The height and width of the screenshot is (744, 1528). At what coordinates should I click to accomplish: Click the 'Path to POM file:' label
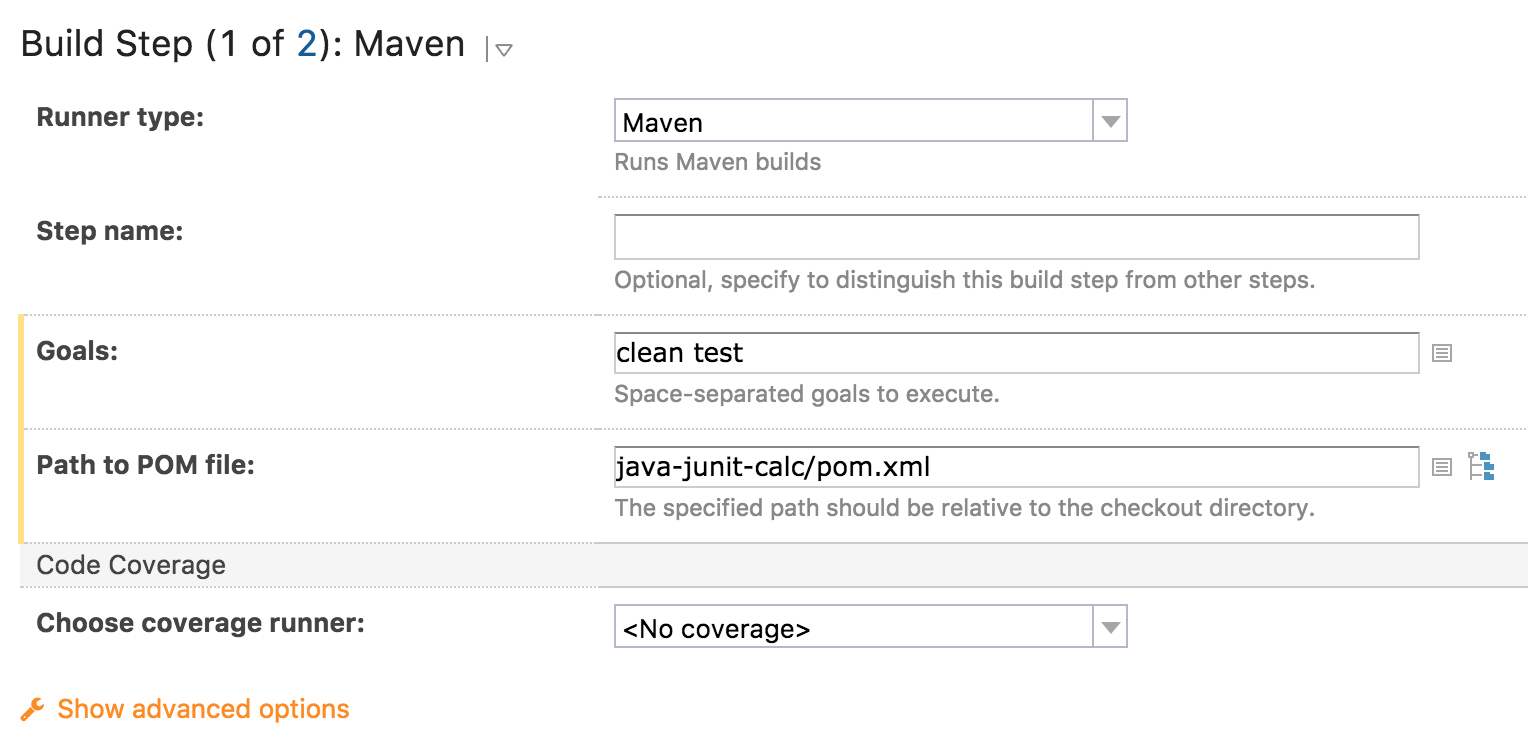pyautogui.click(x=146, y=465)
